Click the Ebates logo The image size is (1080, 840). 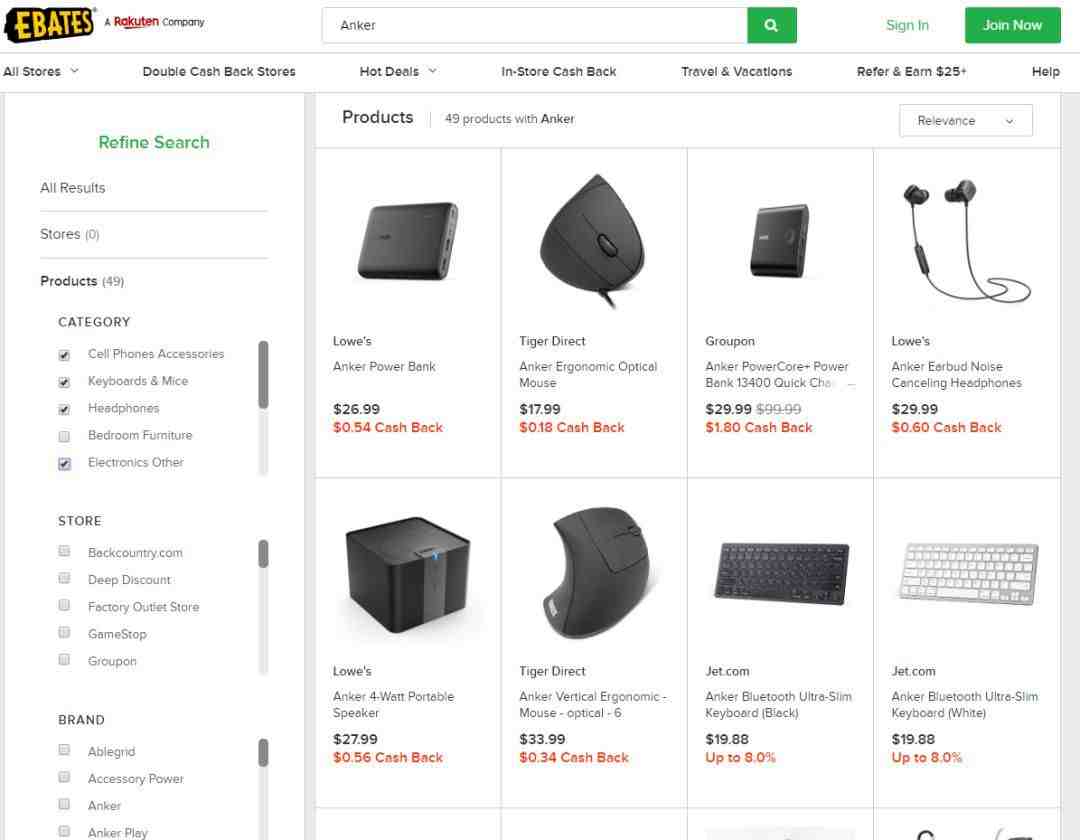pos(50,24)
